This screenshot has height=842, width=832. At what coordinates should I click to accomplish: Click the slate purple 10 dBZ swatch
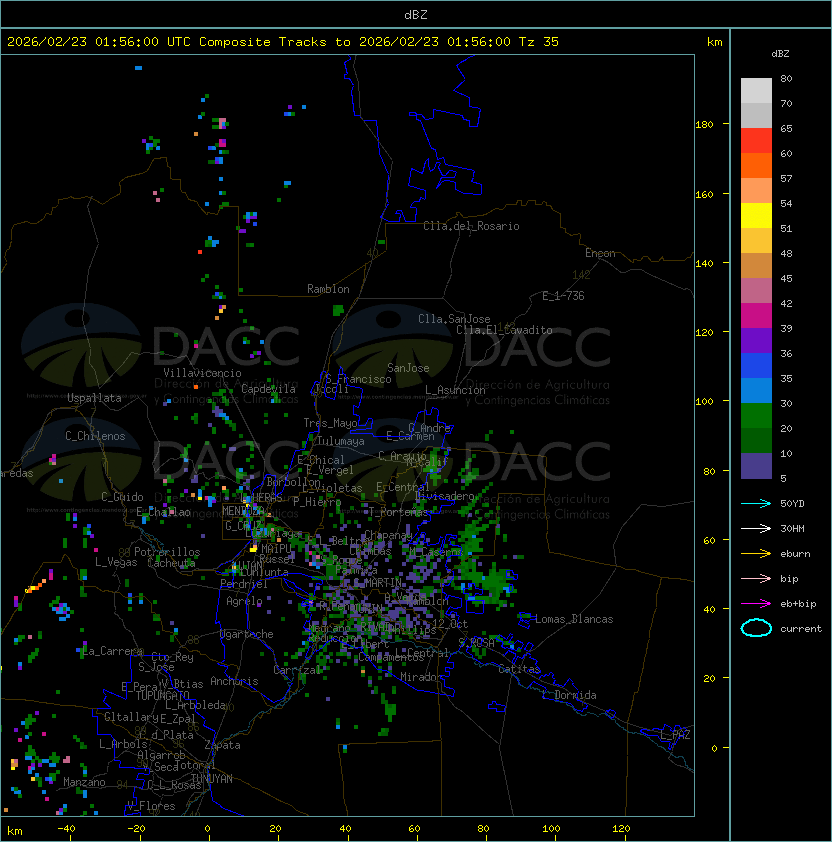point(756,466)
